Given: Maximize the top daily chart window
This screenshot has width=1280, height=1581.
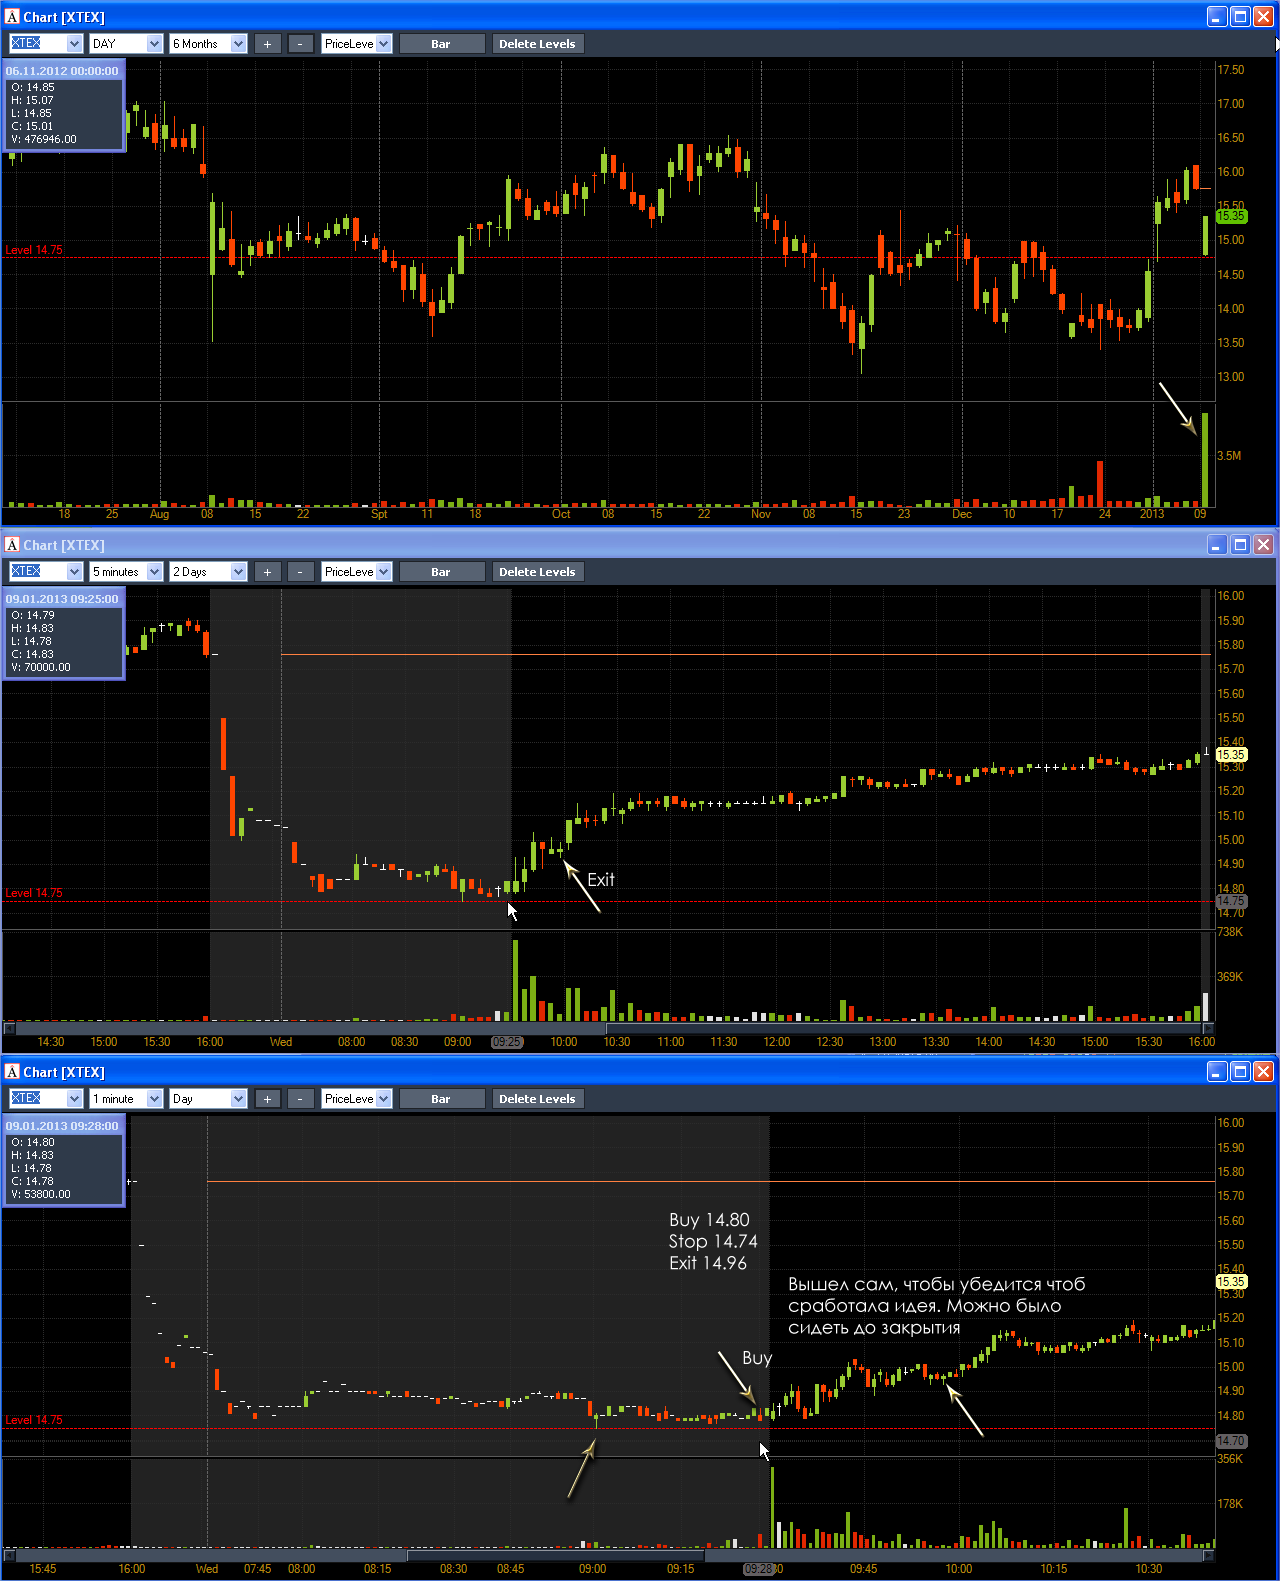Looking at the screenshot, I should pyautogui.click(x=1240, y=17).
